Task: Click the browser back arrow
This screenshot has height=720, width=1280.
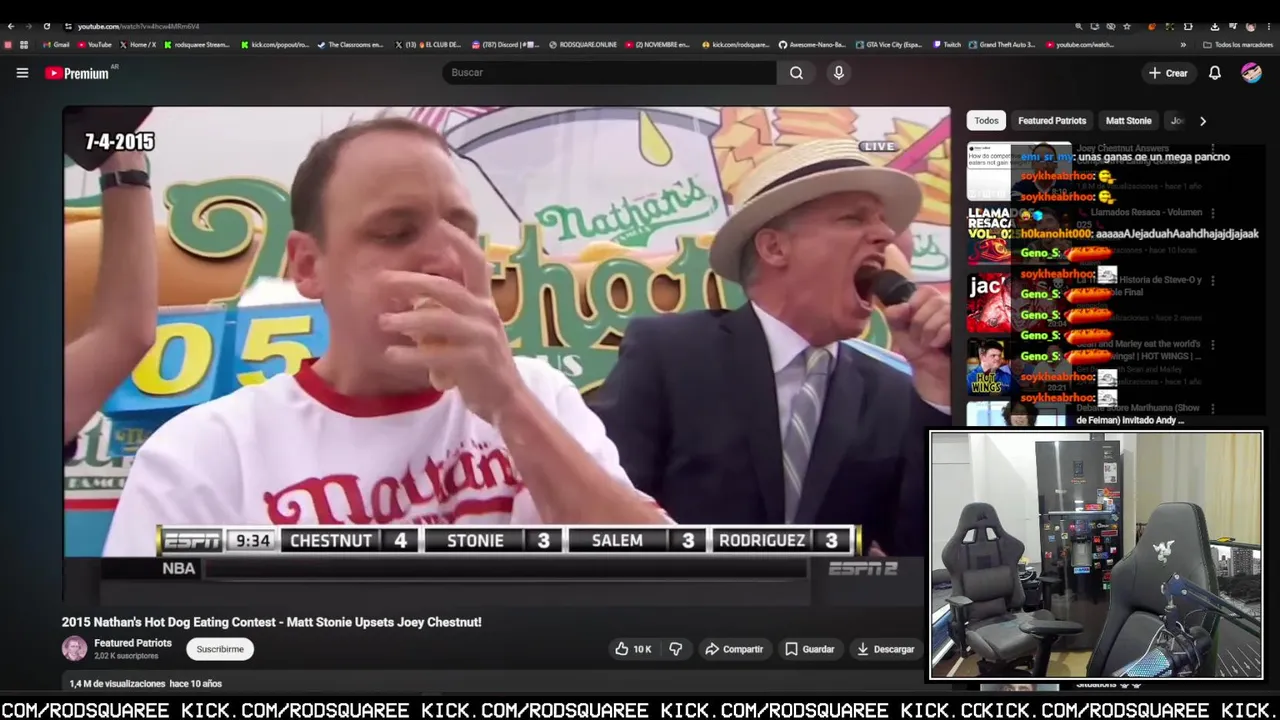Action: click(10, 26)
